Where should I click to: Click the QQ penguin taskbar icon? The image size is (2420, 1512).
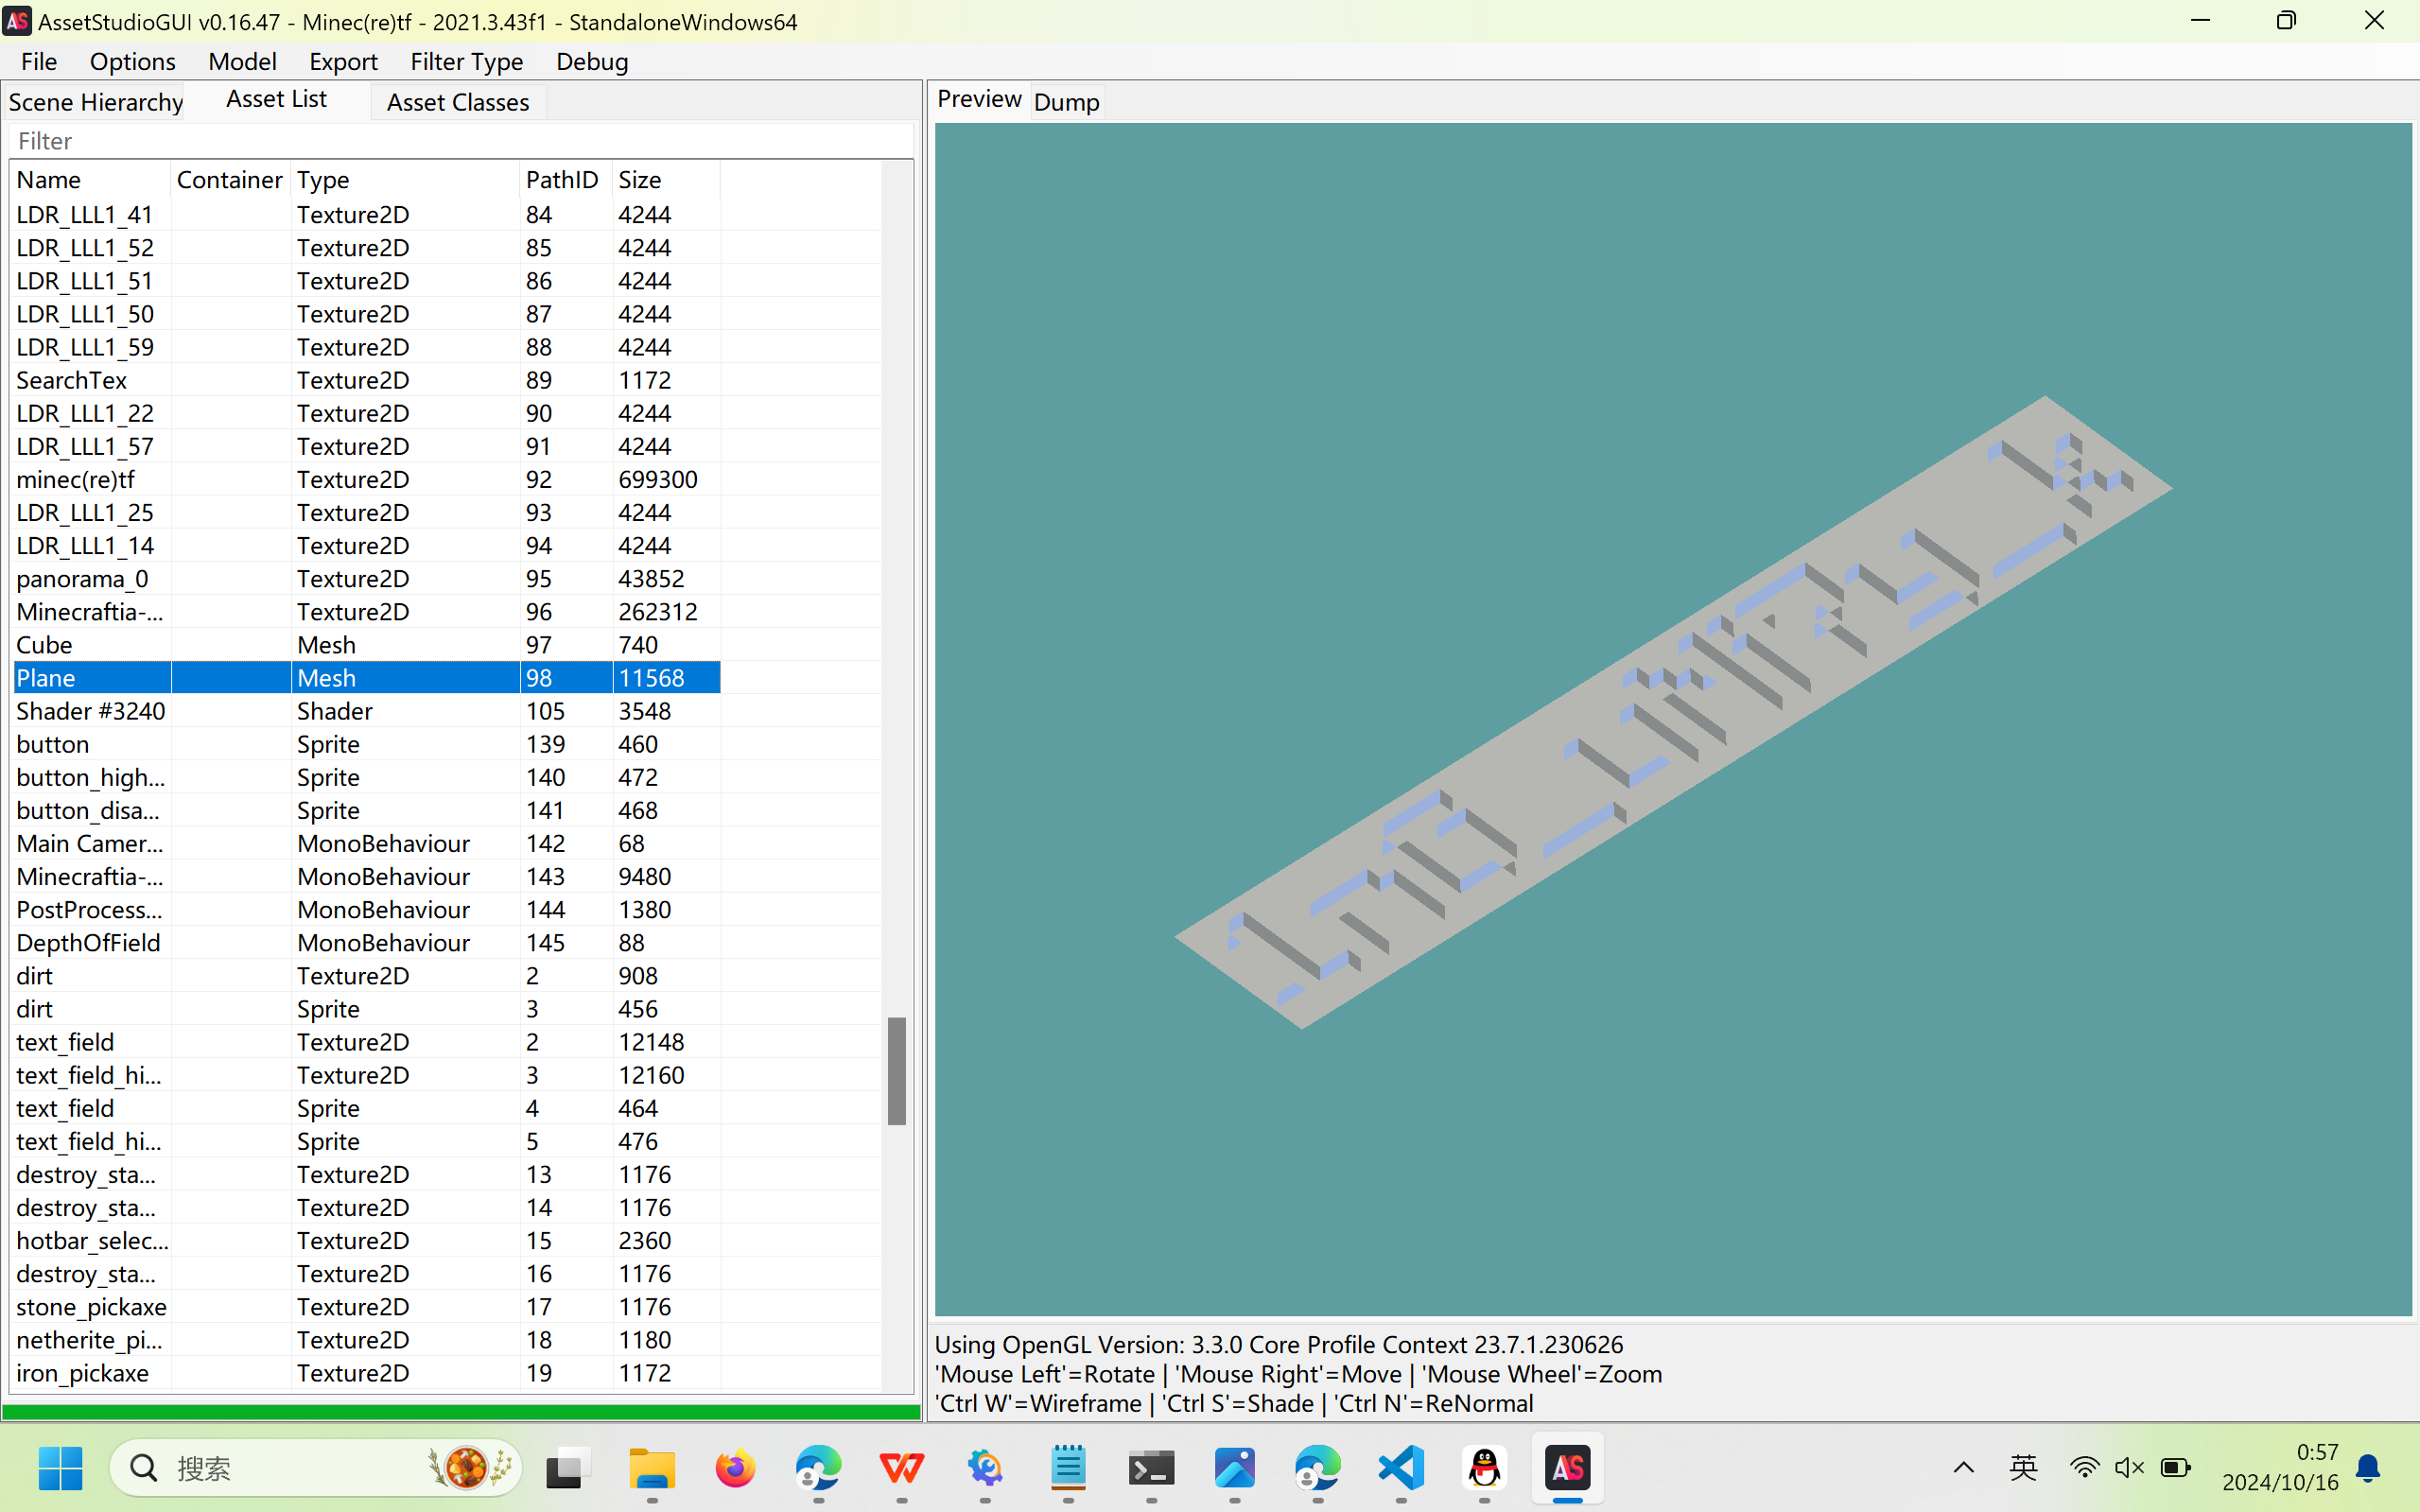click(x=1484, y=1468)
